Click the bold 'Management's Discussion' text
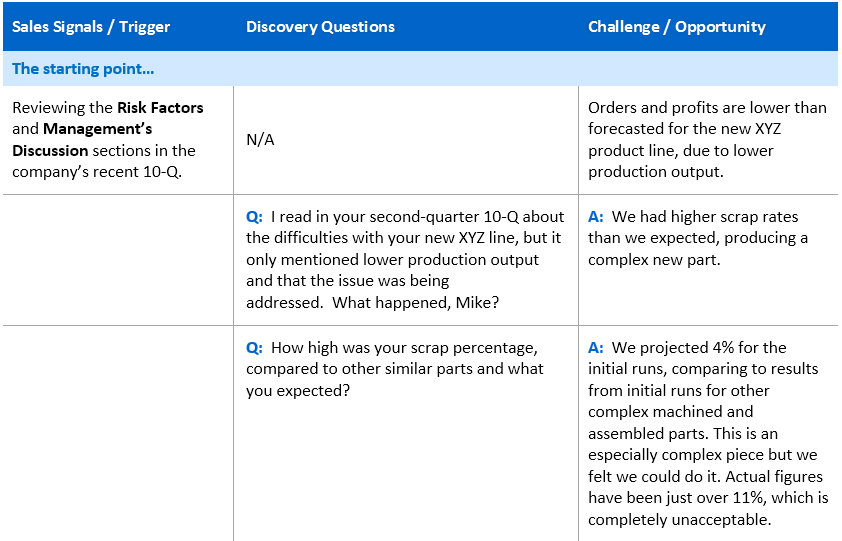Viewport: 842px width, 541px height. coord(82,140)
